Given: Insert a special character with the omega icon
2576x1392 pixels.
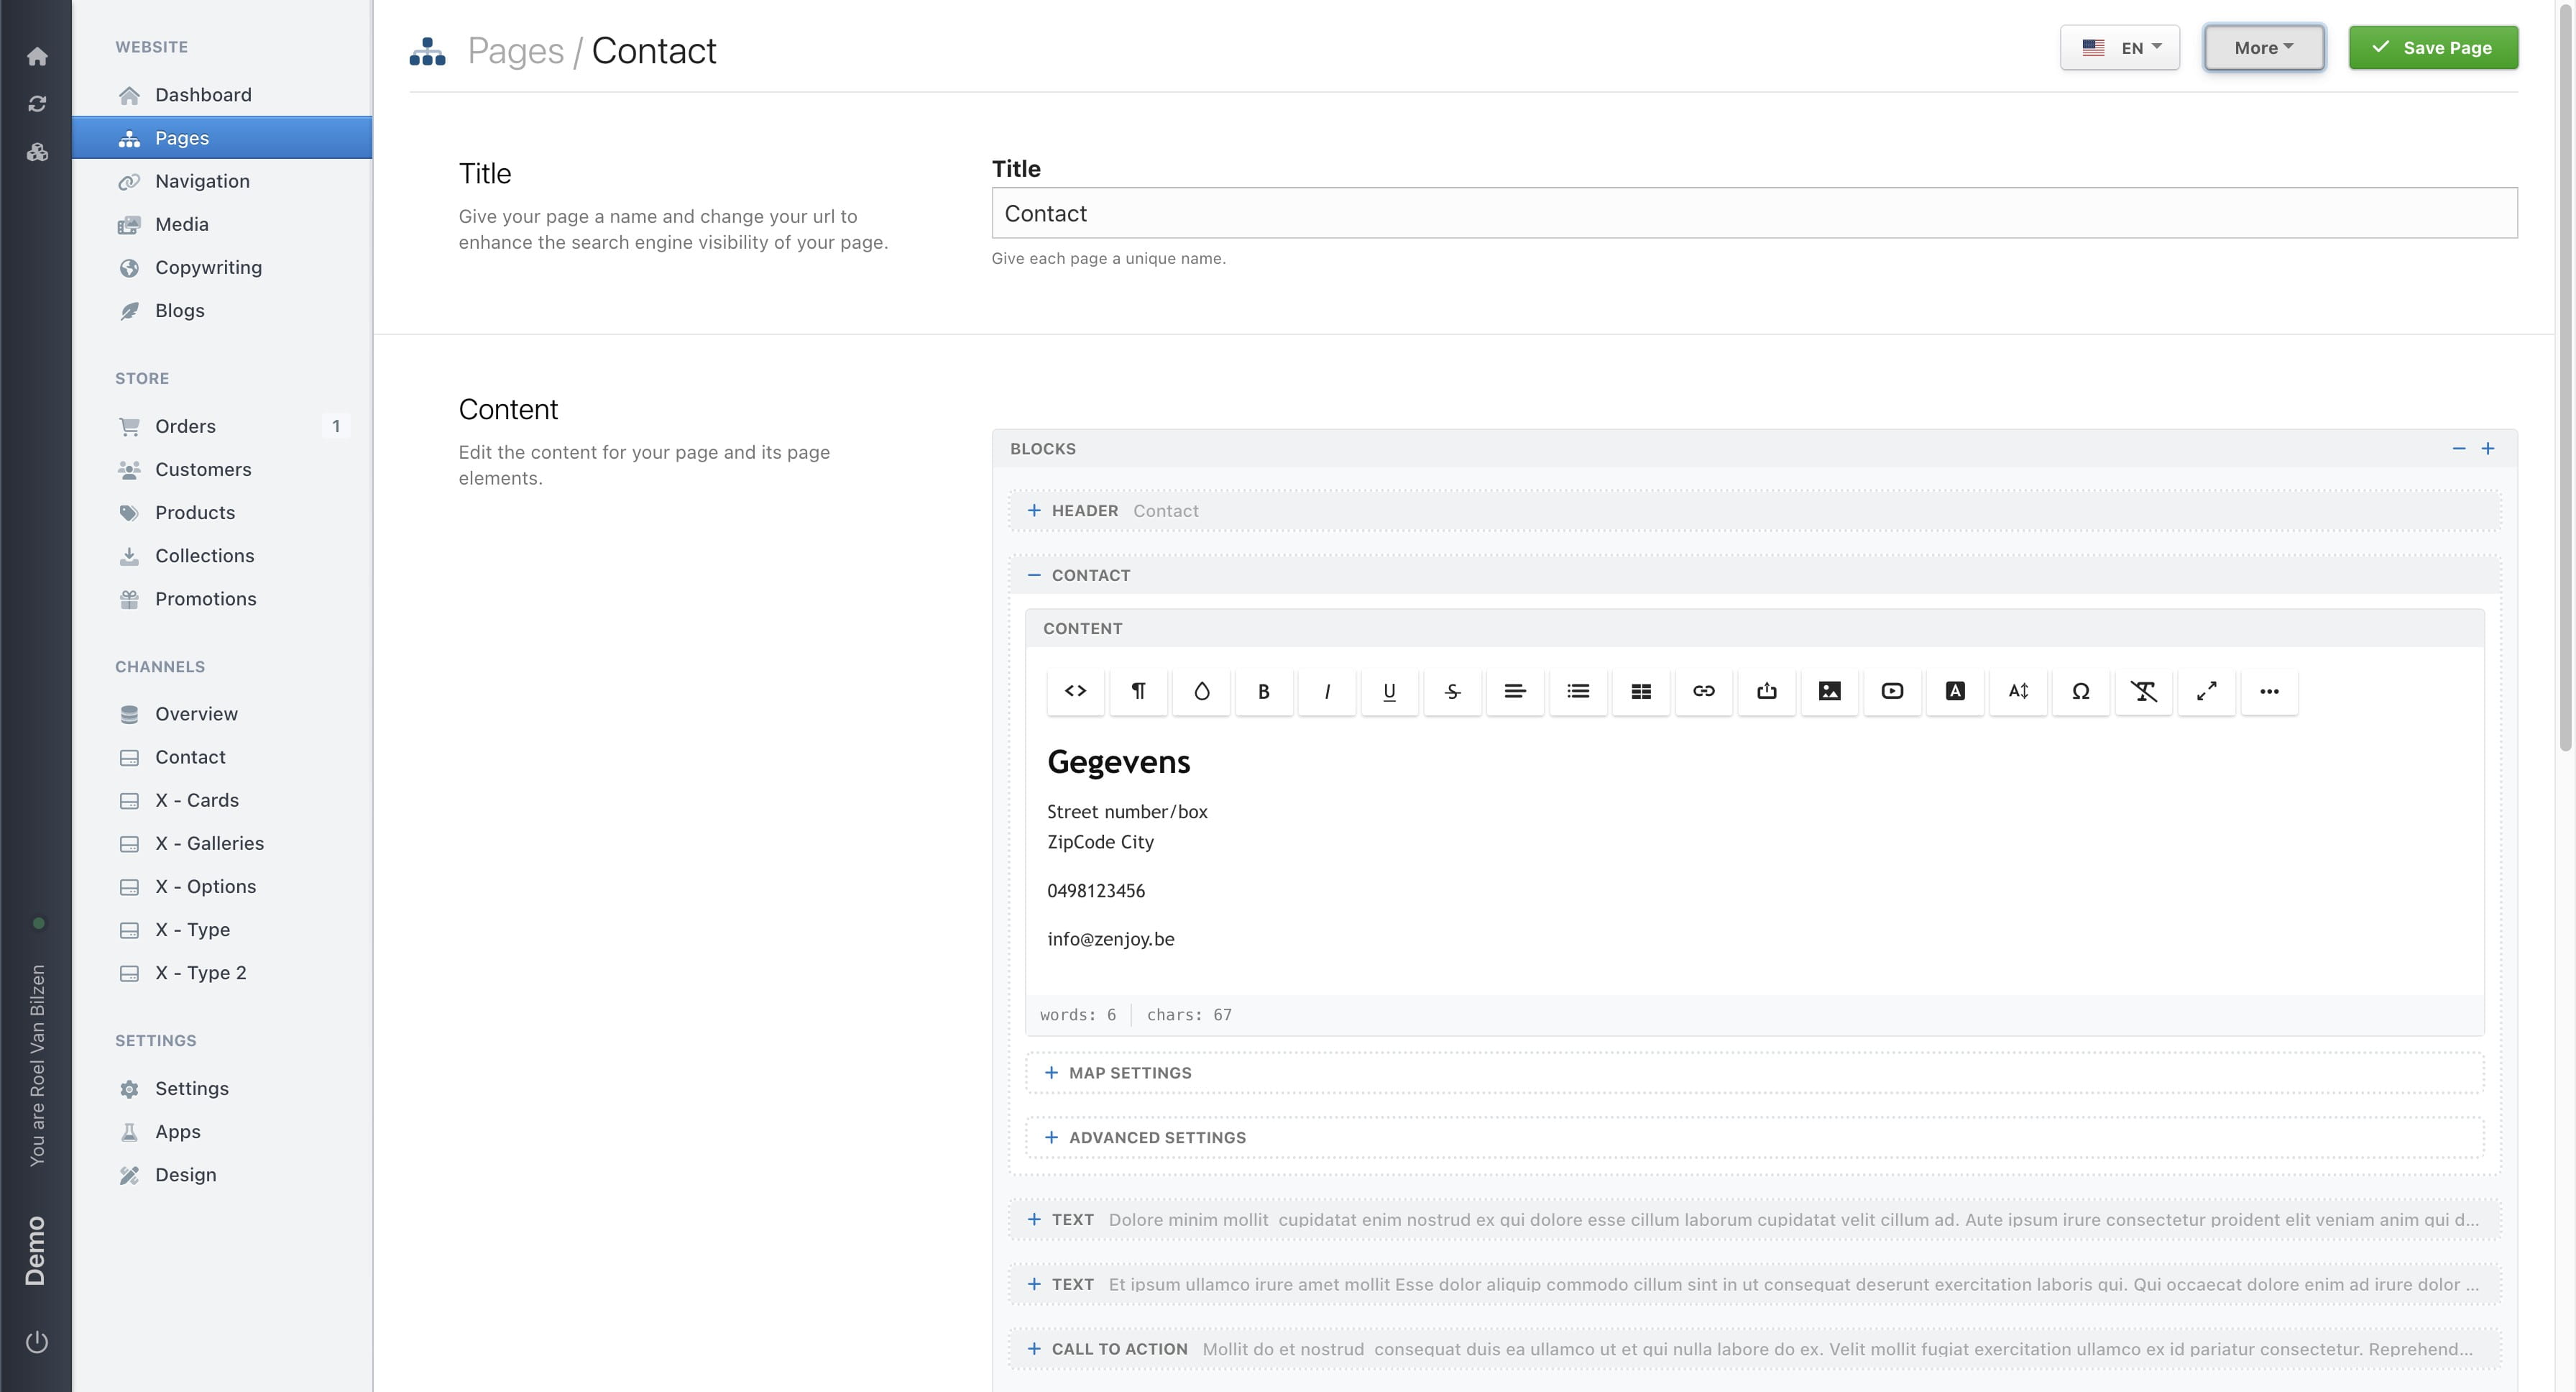Looking at the screenshot, I should pos(2081,691).
